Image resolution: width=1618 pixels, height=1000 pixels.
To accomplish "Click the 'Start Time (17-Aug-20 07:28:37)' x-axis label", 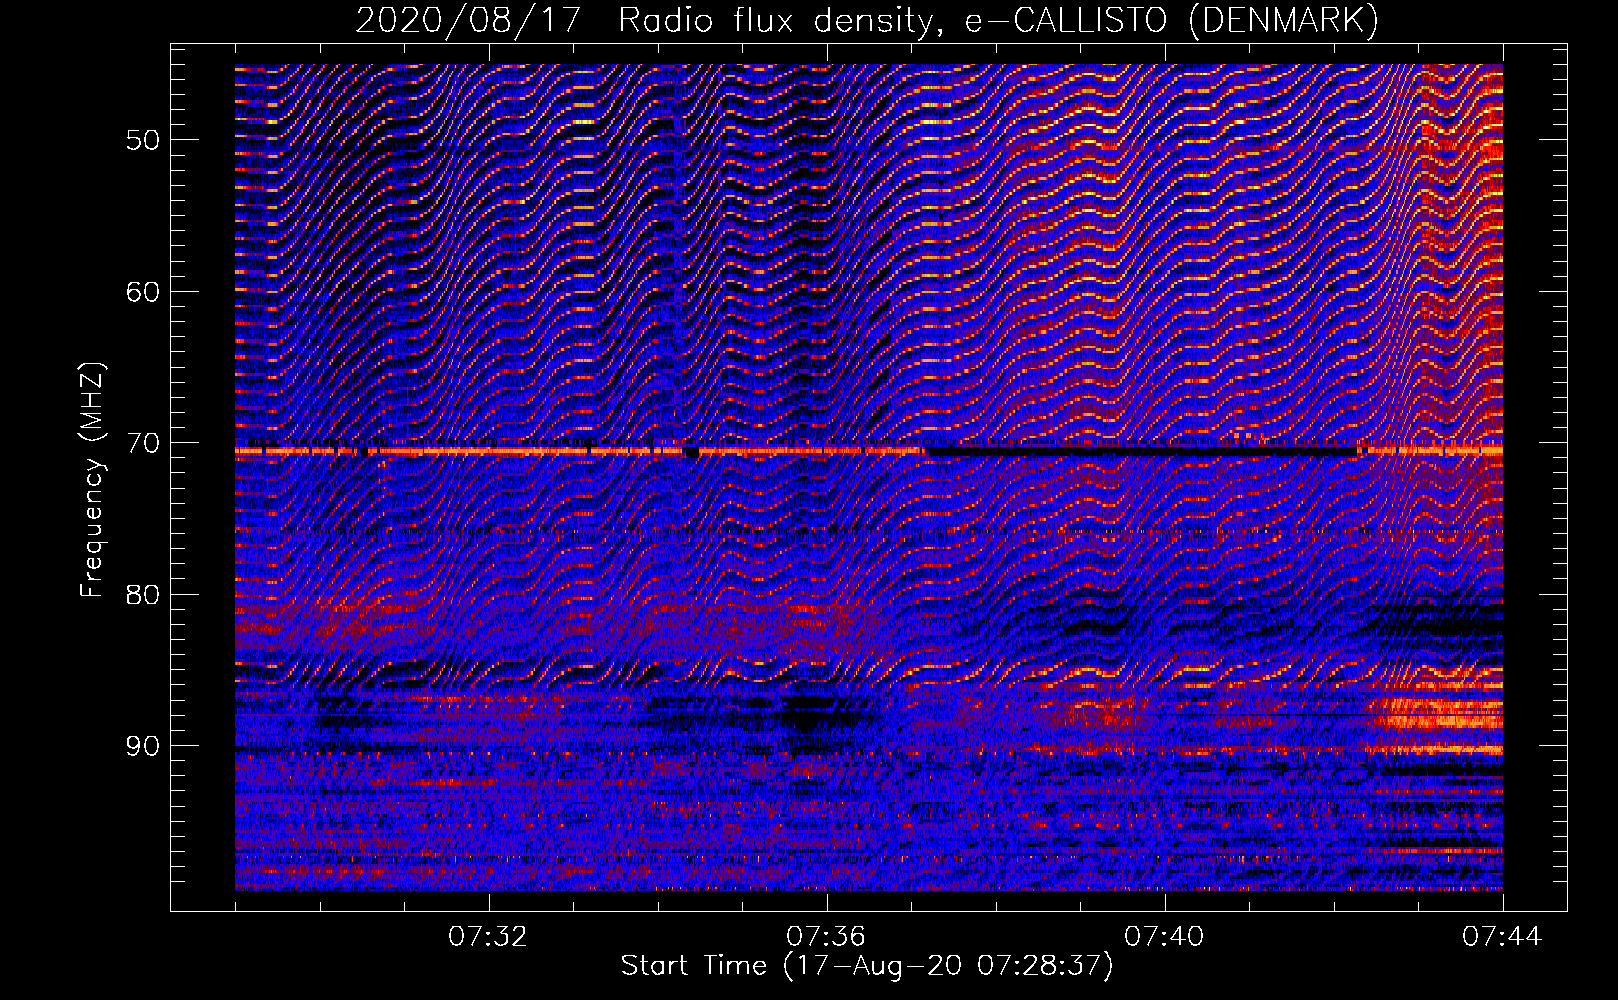I will [x=867, y=966].
